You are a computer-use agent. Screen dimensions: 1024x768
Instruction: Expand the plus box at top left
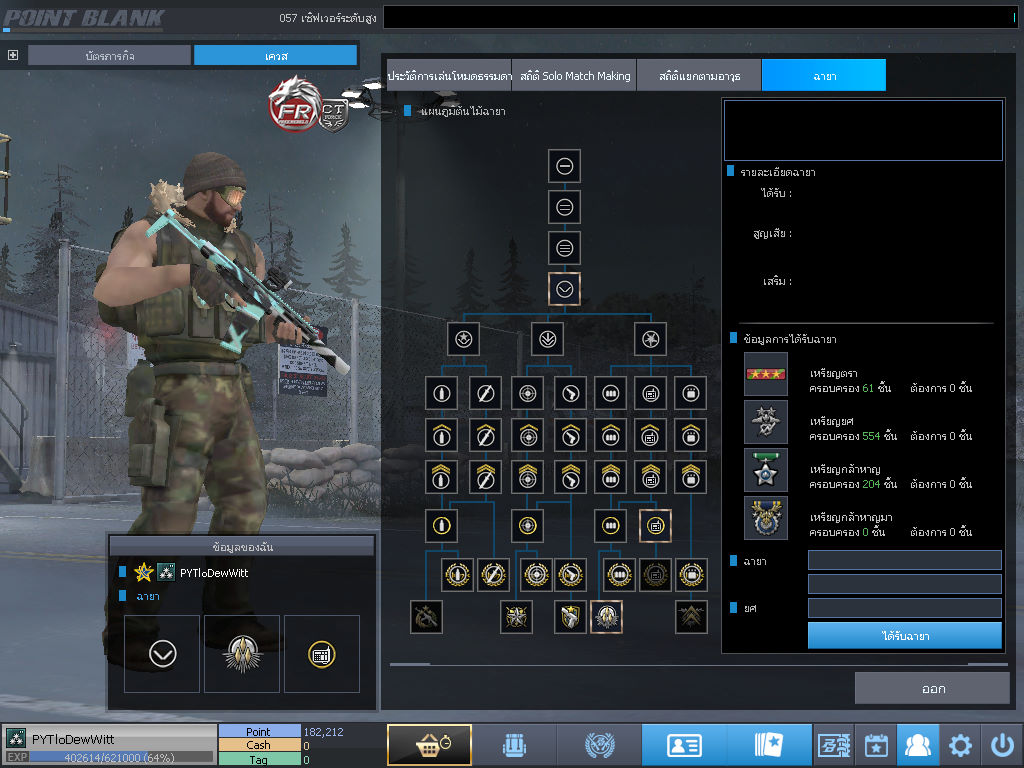[12, 55]
